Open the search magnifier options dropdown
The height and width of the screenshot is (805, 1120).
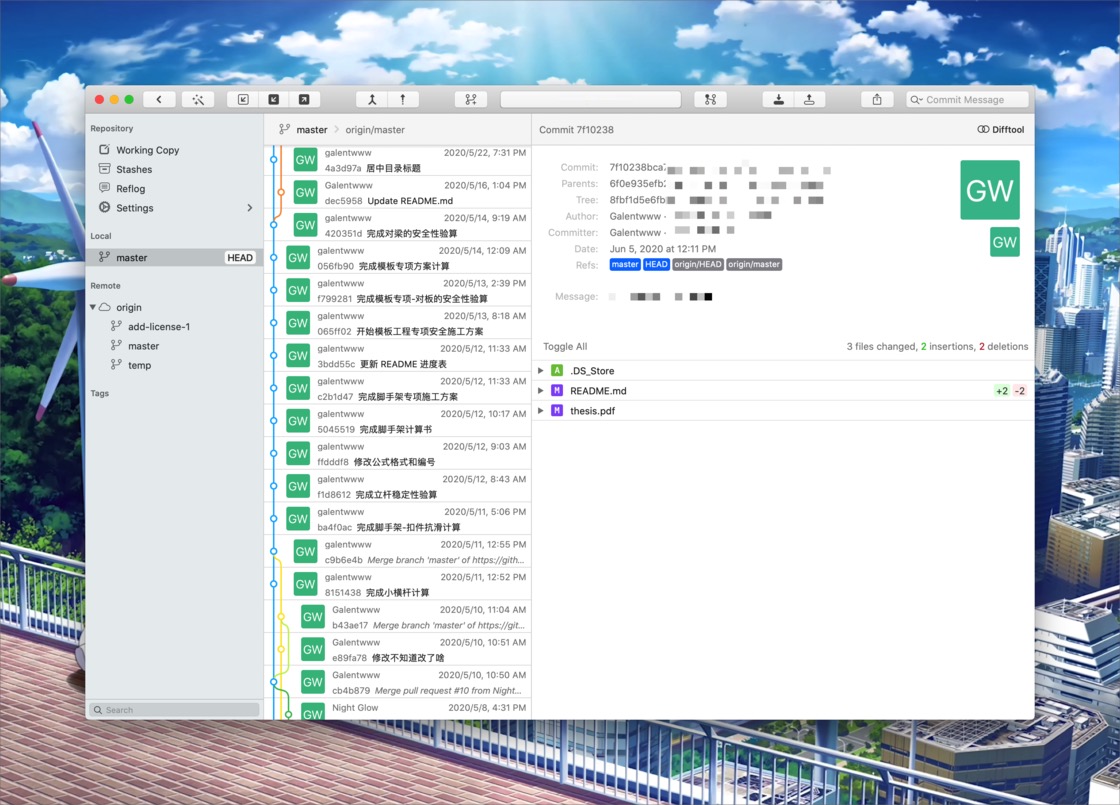[916, 100]
